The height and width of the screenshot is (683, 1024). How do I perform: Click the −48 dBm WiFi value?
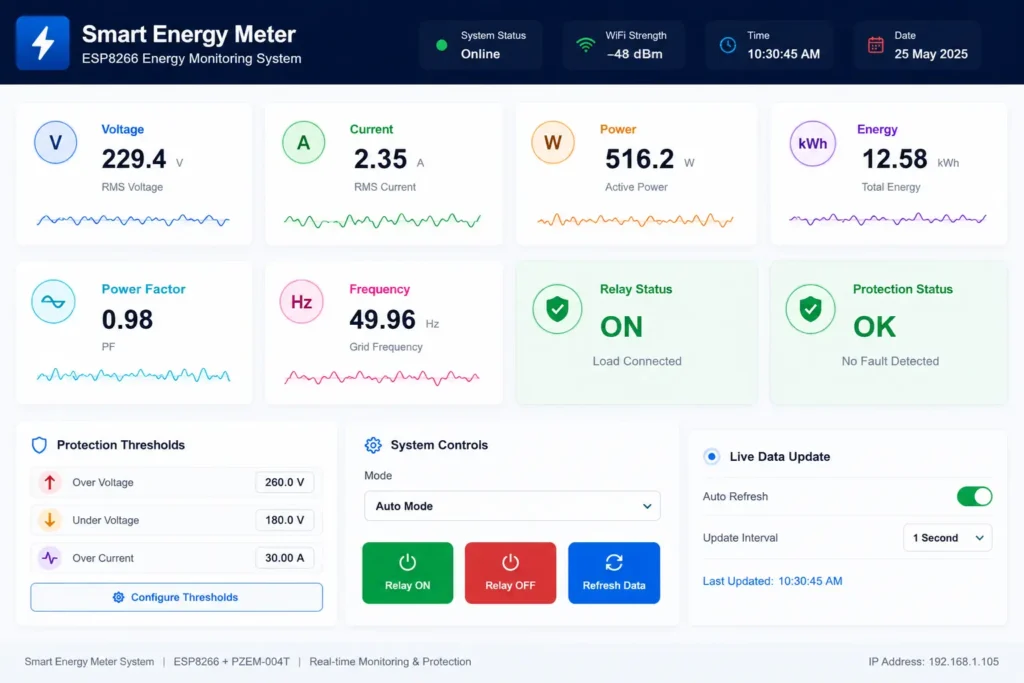634,54
